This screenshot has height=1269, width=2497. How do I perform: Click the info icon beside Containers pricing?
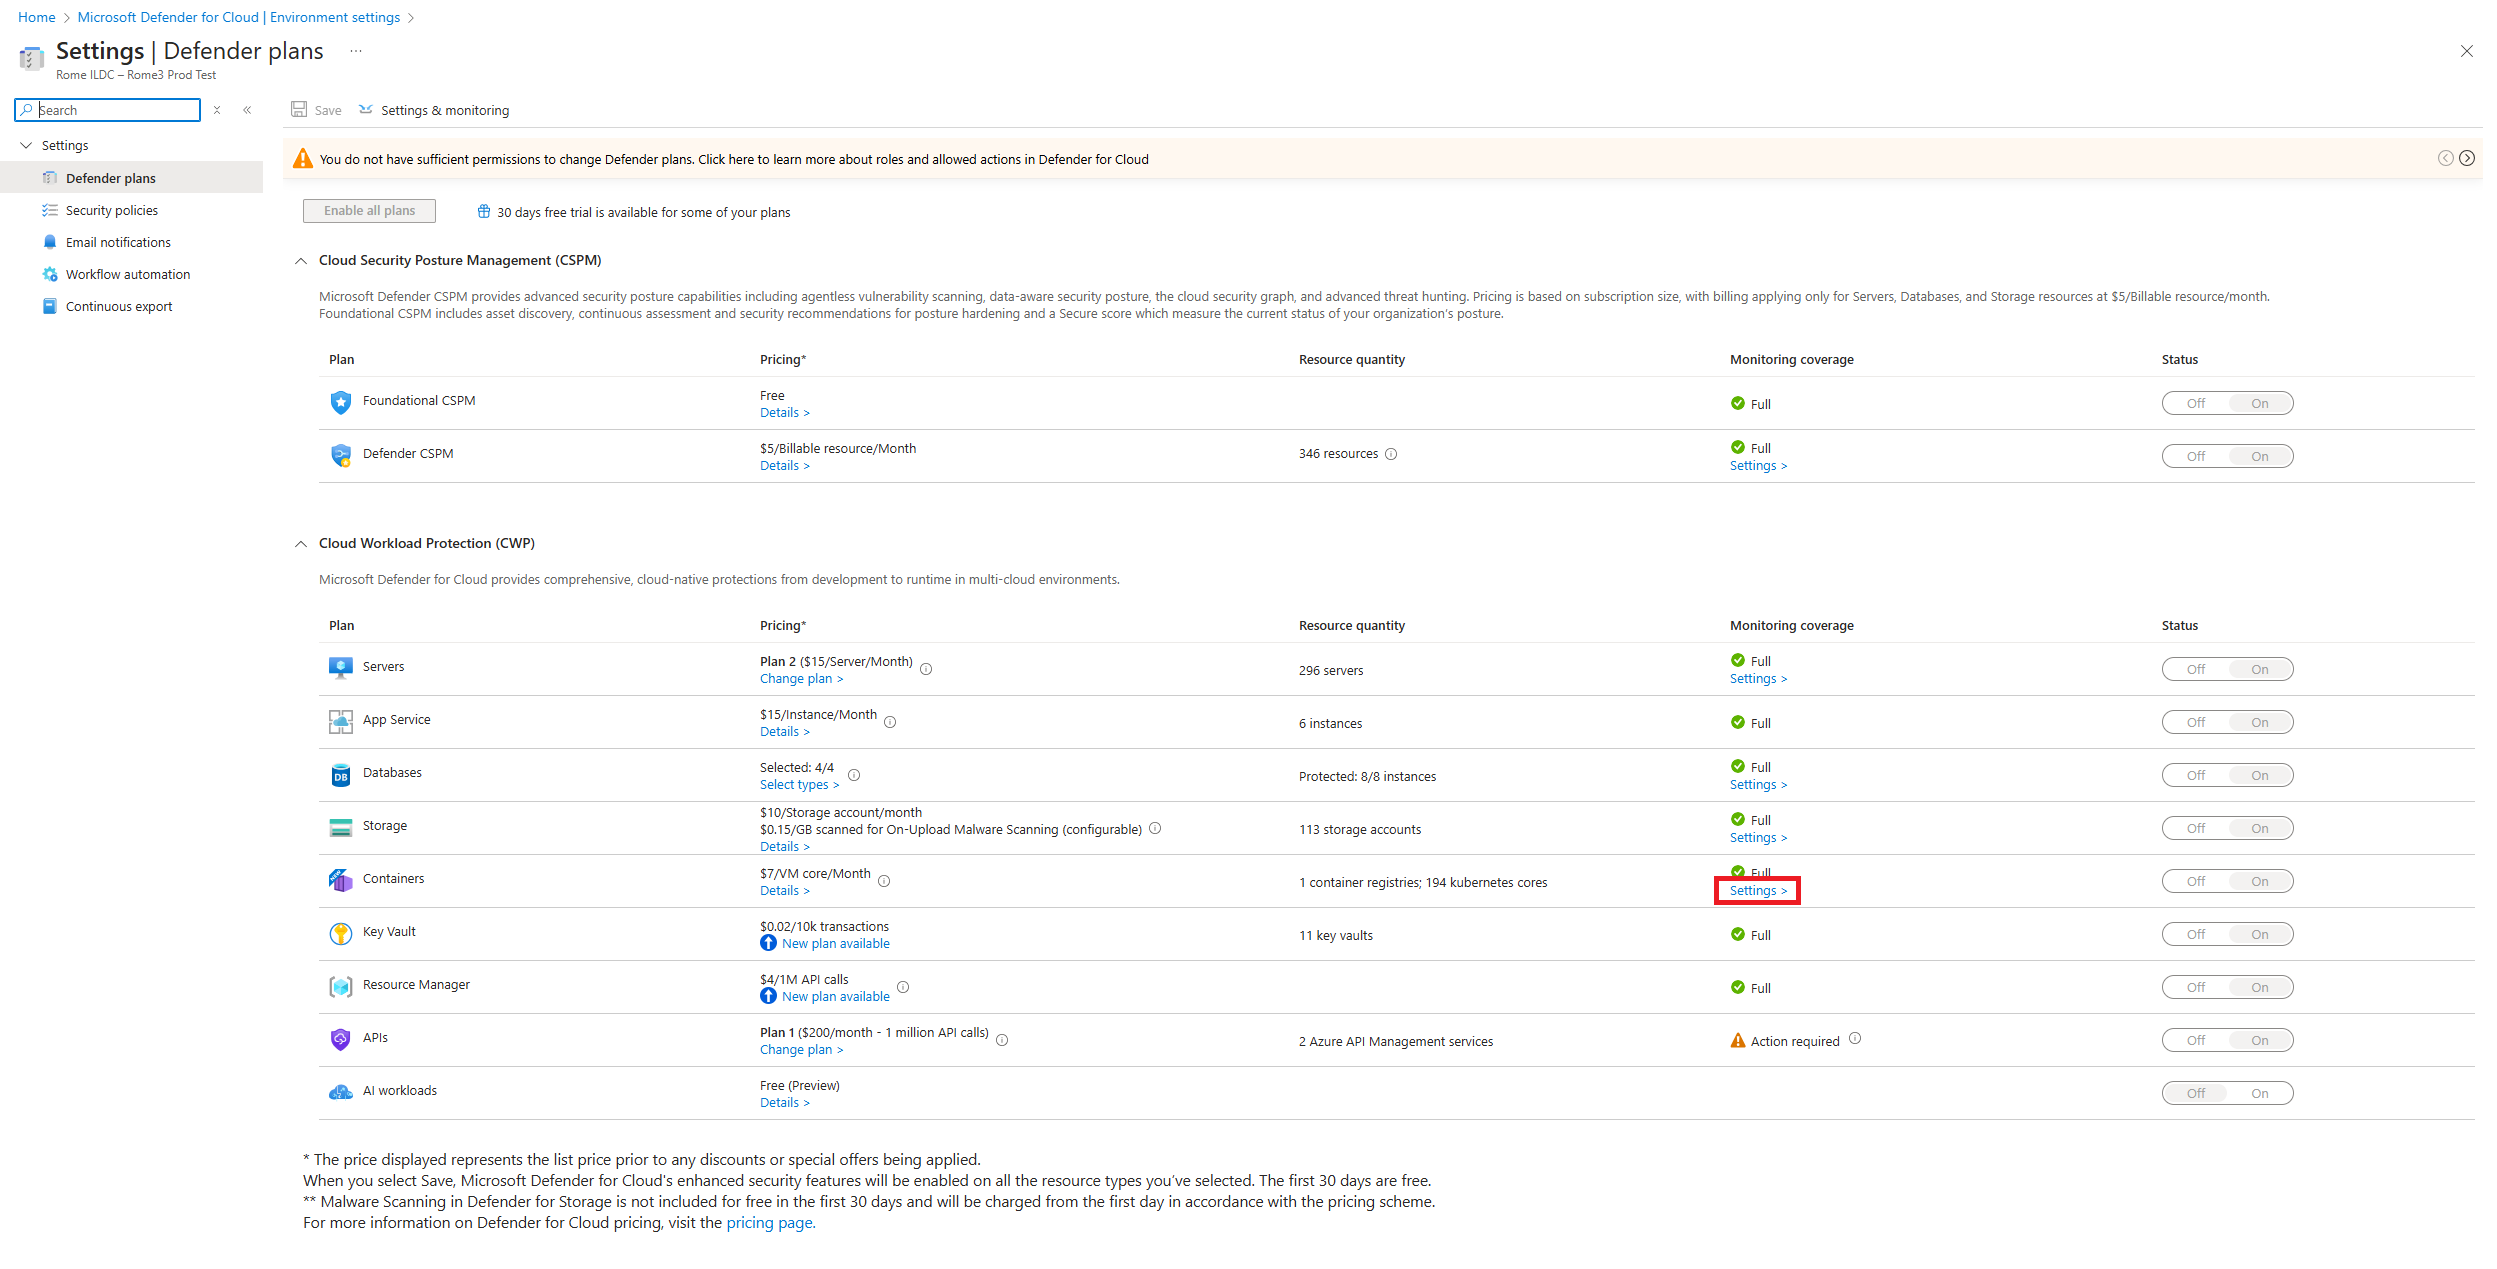pyautogui.click(x=884, y=881)
